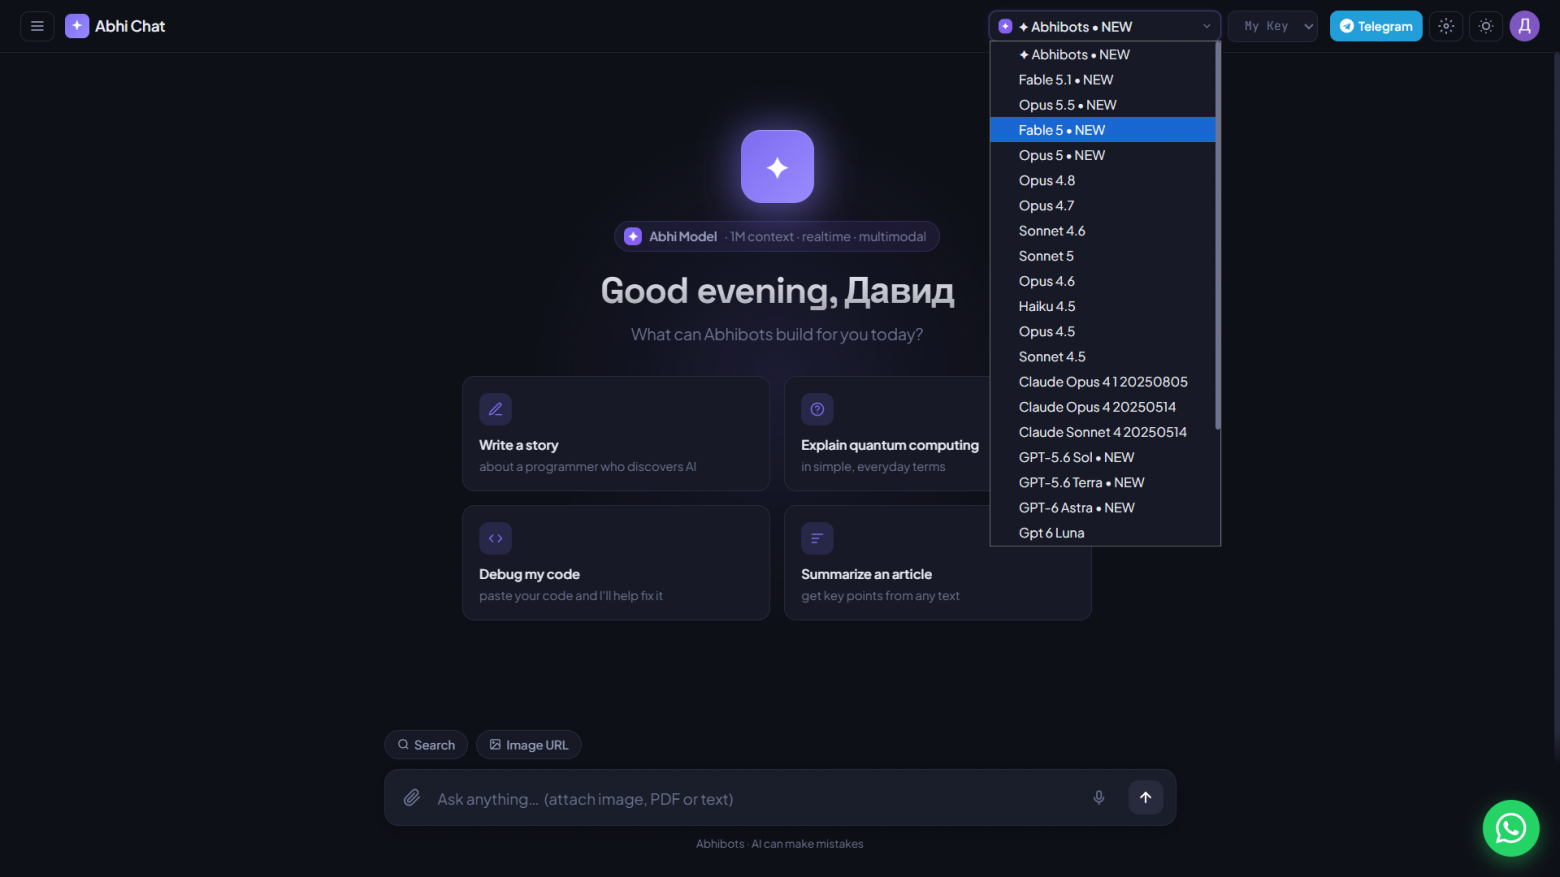The image size is (1560, 877).
Task: Select GPT-6 Astra • NEW model
Action: tap(1102, 507)
